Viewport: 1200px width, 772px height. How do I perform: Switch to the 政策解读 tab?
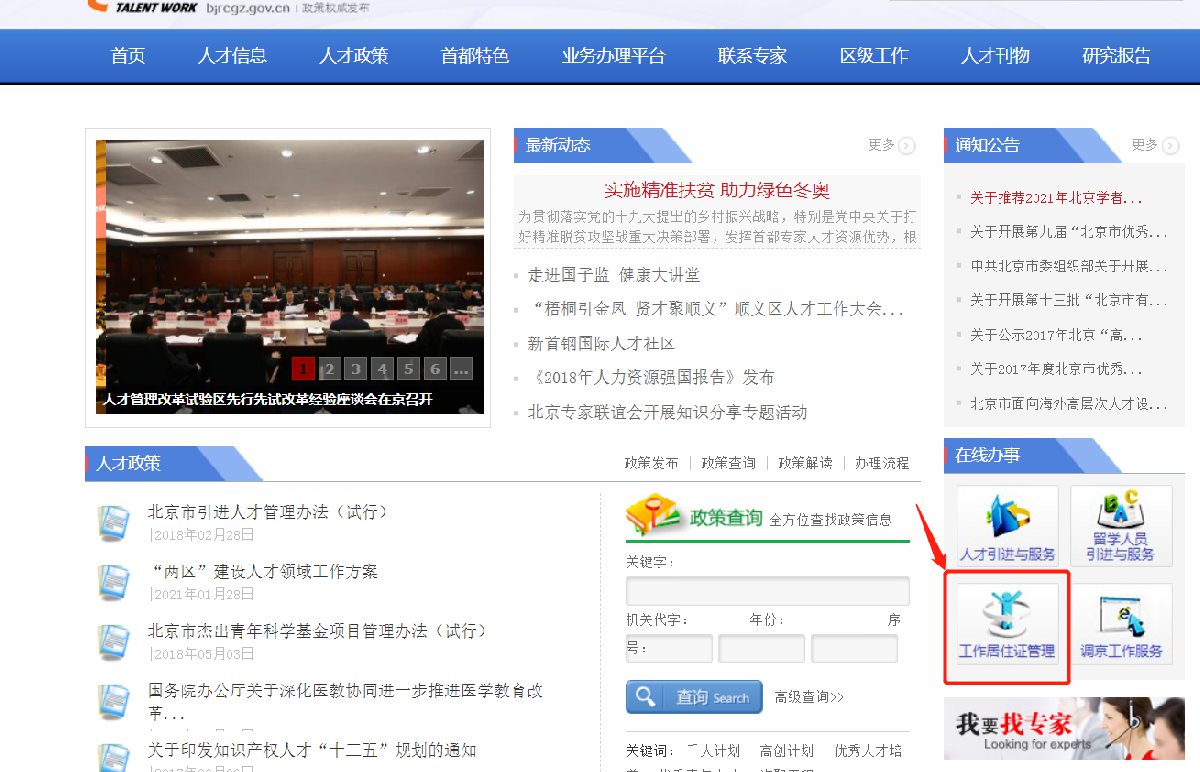pyautogui.click(x=805, y=463)
